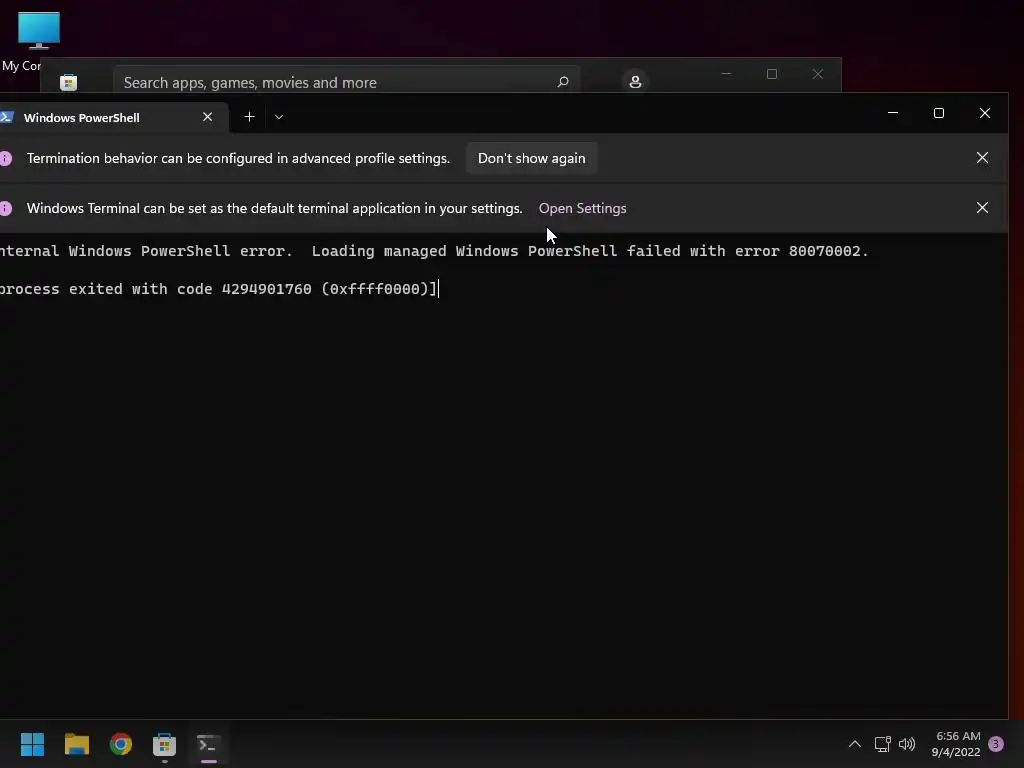The width and height of the screenshot is (1024, 768).
Task: Close the Windows Terminal window
Action: pyautogui.click(x=985, y=113)
